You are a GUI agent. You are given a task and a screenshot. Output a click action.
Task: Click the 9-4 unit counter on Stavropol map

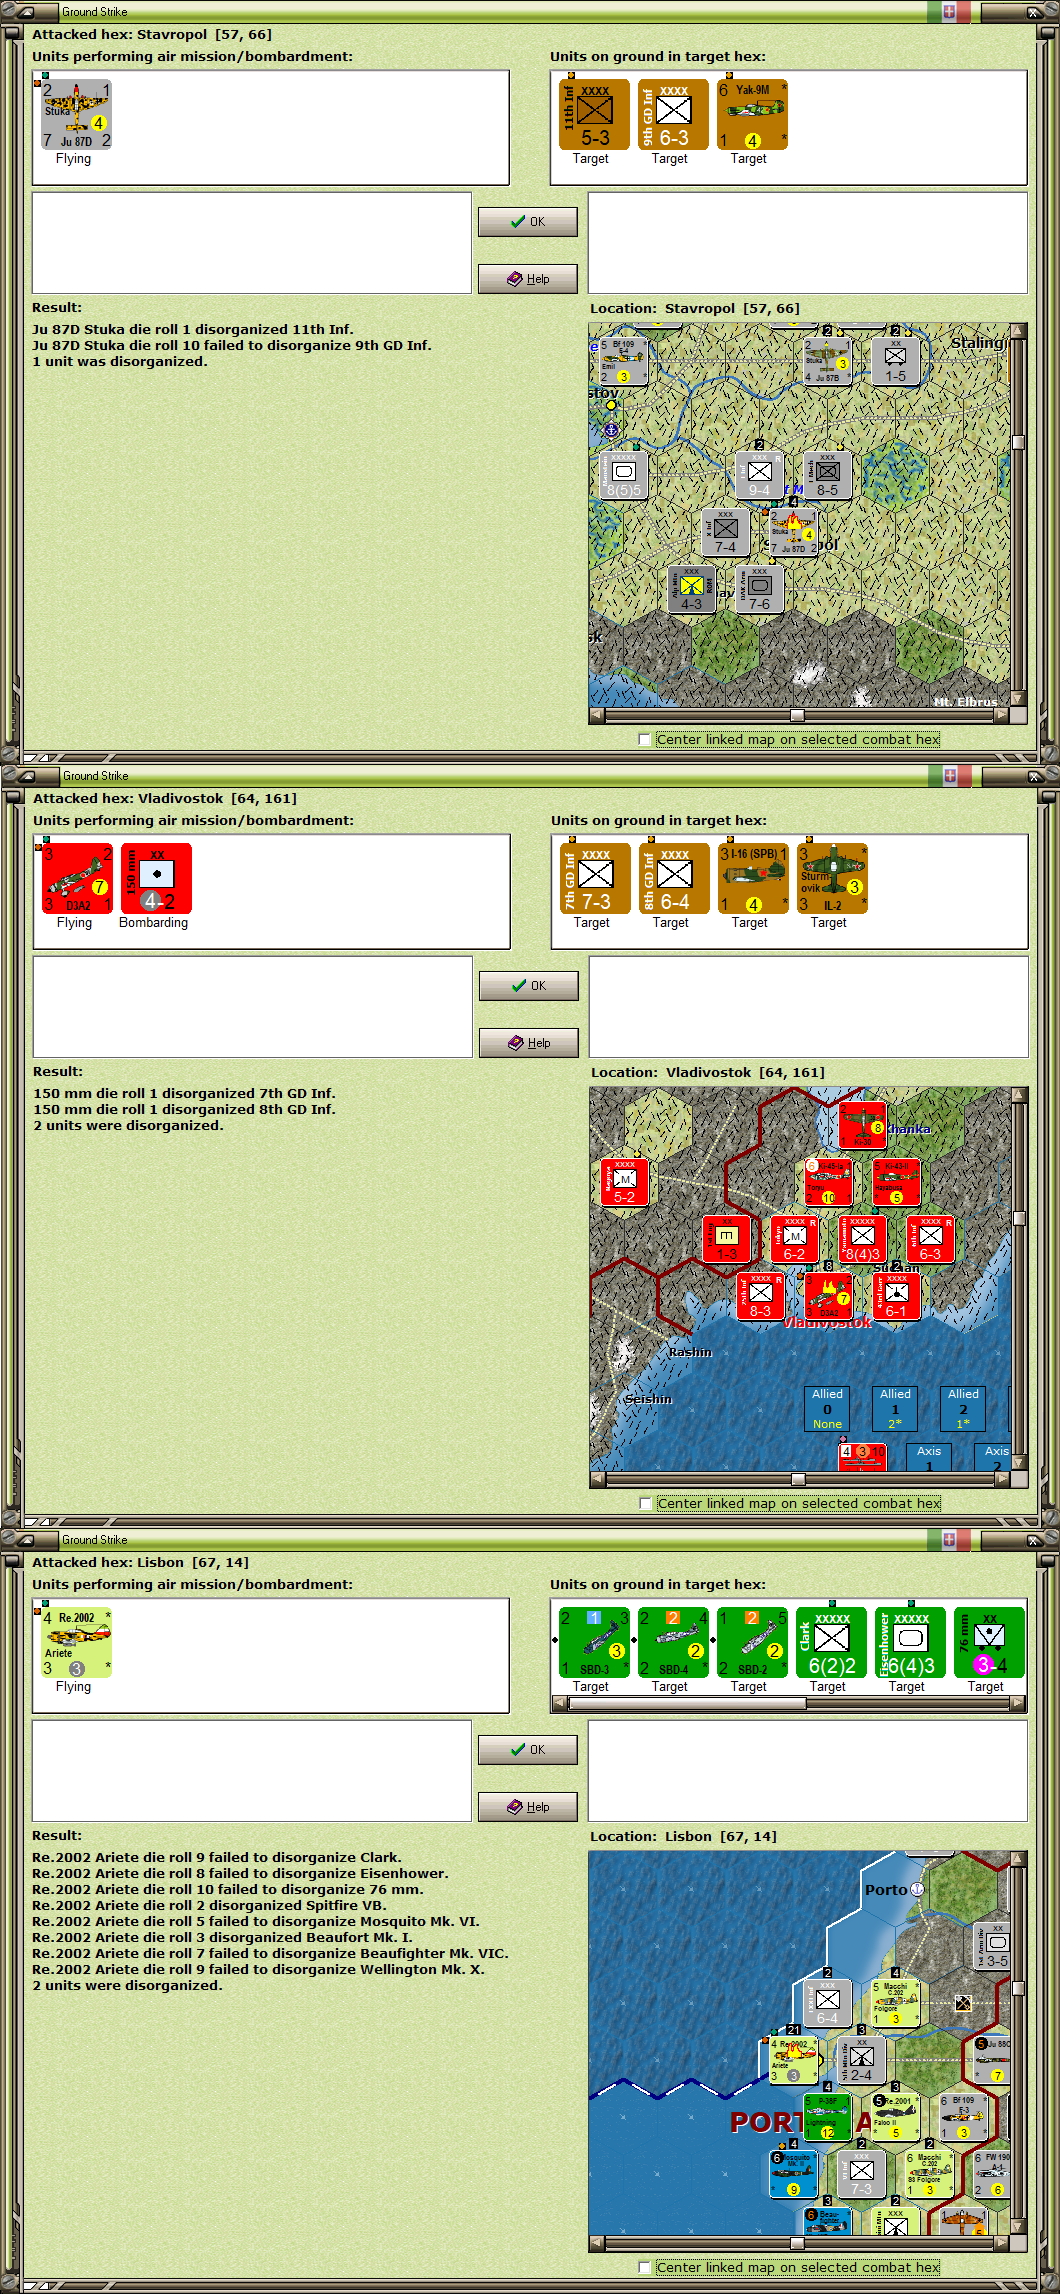pyautogui.click(x=760, y=475)
